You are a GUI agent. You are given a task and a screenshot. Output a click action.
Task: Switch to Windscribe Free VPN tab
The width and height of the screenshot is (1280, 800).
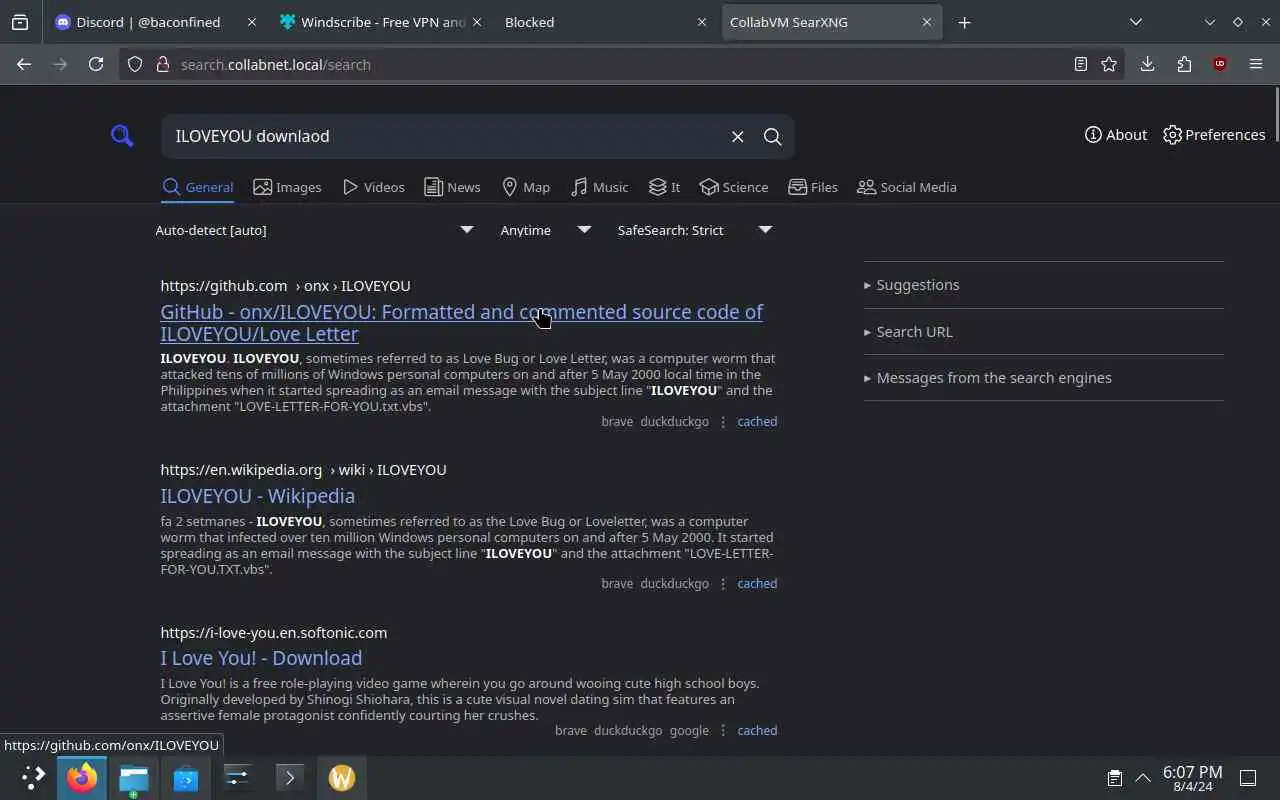coord(382,22)
